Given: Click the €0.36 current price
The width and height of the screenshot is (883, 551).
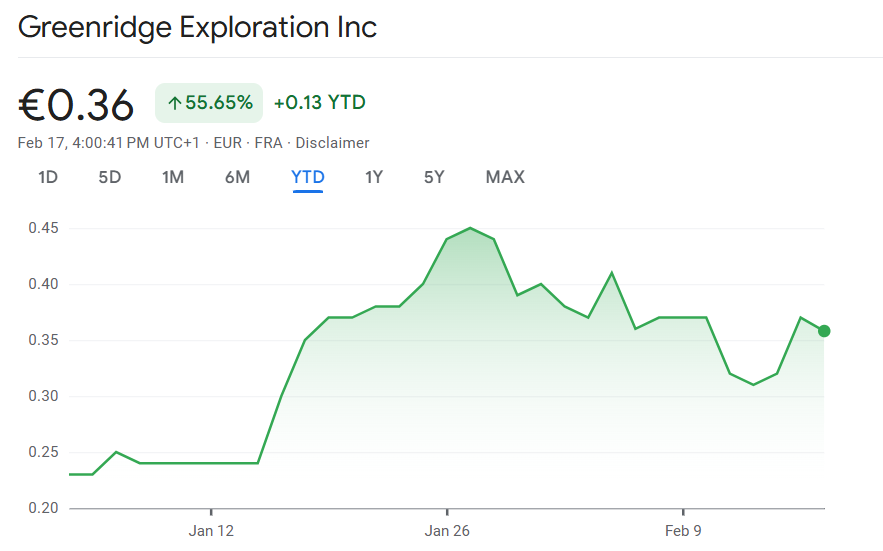Looking at the screenshot, I should 76,104.
